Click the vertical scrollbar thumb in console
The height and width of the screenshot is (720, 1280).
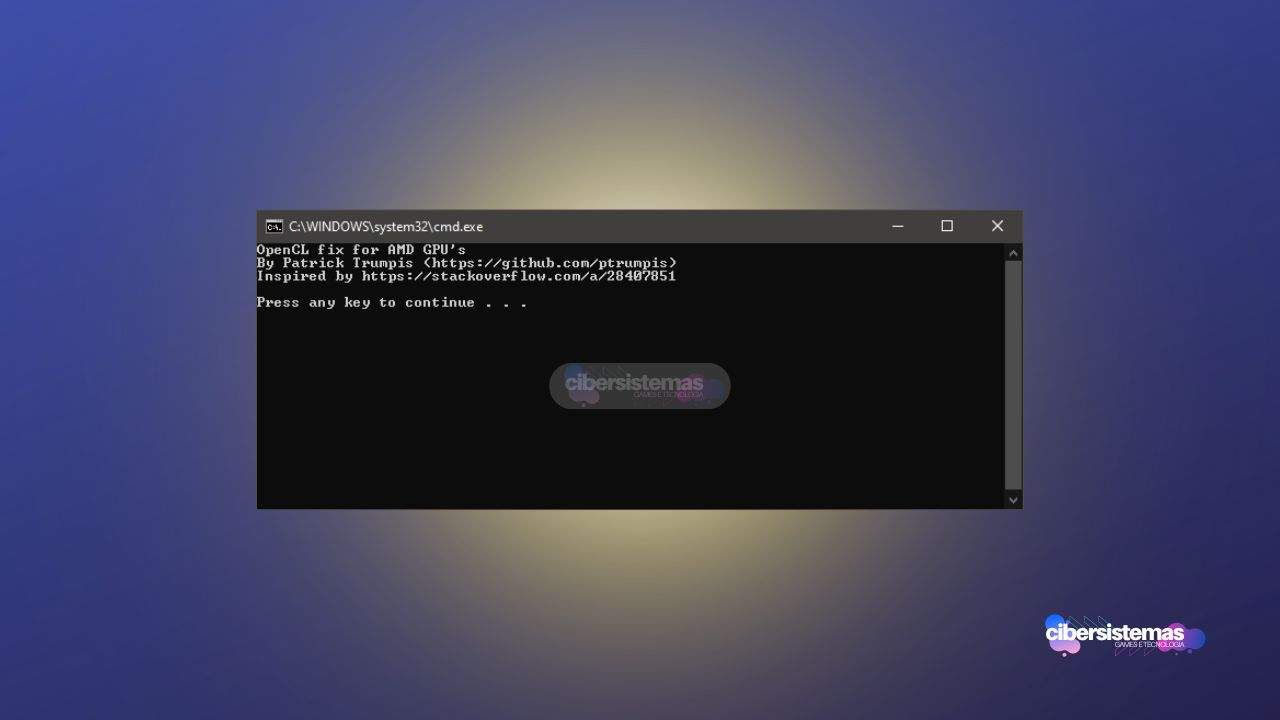[x=1013, y=375]
